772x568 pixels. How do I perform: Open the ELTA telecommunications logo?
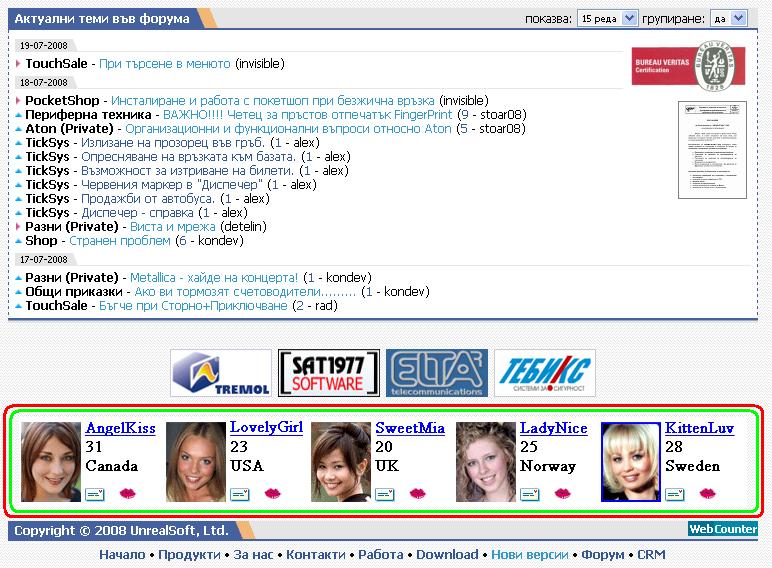coord(437,373)
